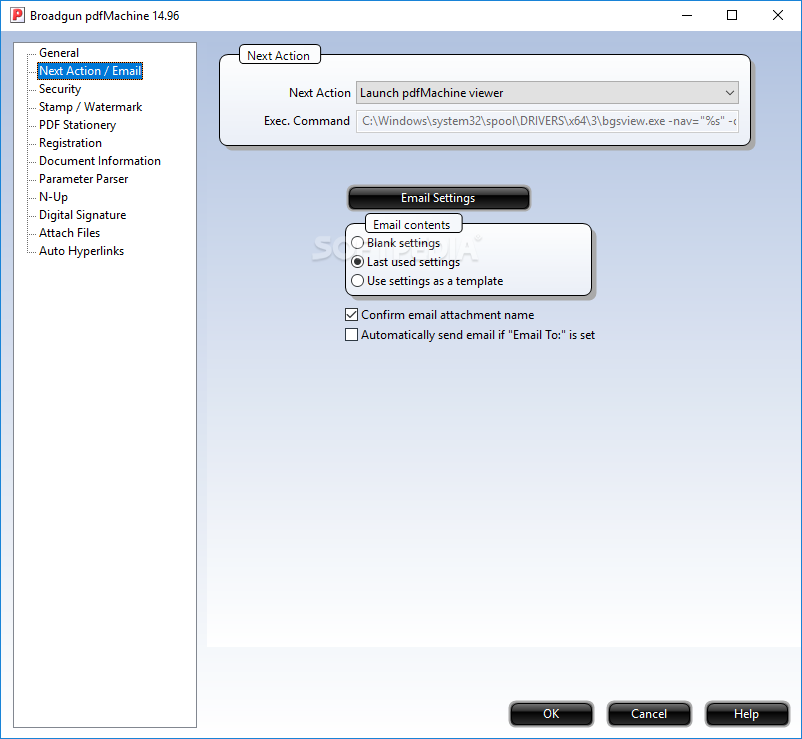Open Stamp / Watermark settings
This screenshot has width=802, height=739.
coord(91,107)
